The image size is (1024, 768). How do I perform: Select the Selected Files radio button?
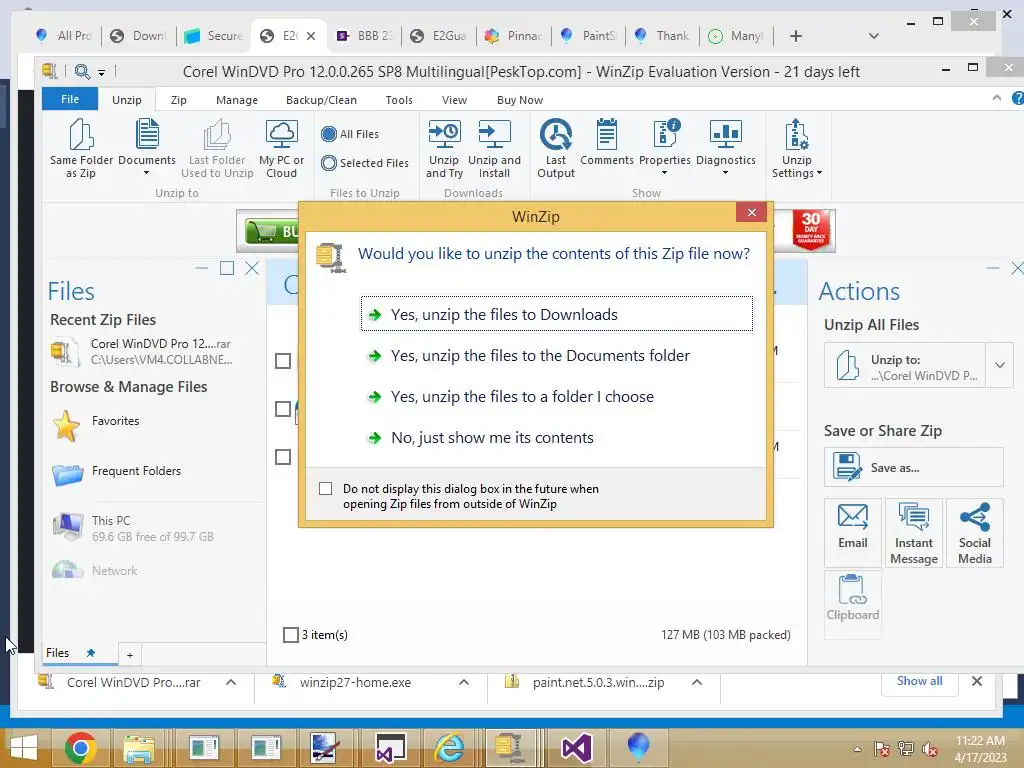point(329,163)
